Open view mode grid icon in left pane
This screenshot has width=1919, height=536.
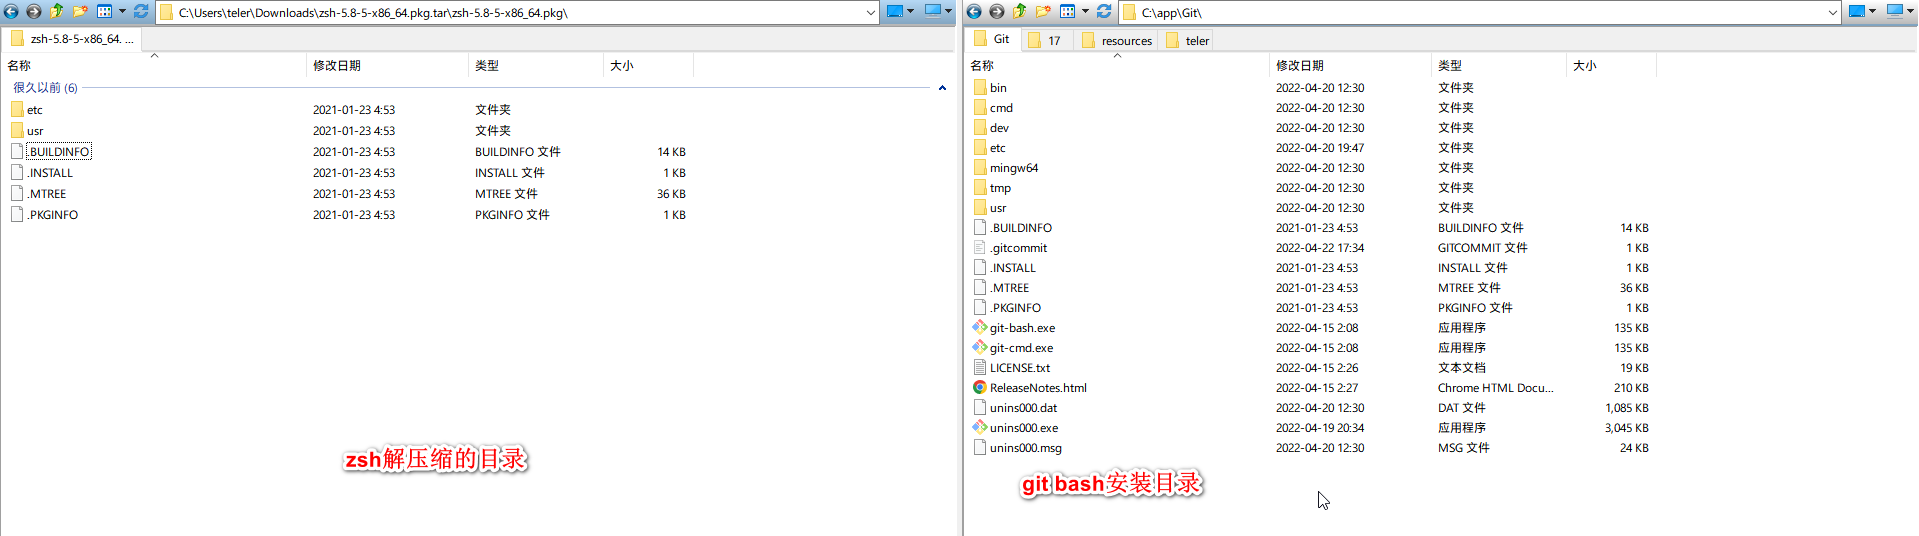104,12
